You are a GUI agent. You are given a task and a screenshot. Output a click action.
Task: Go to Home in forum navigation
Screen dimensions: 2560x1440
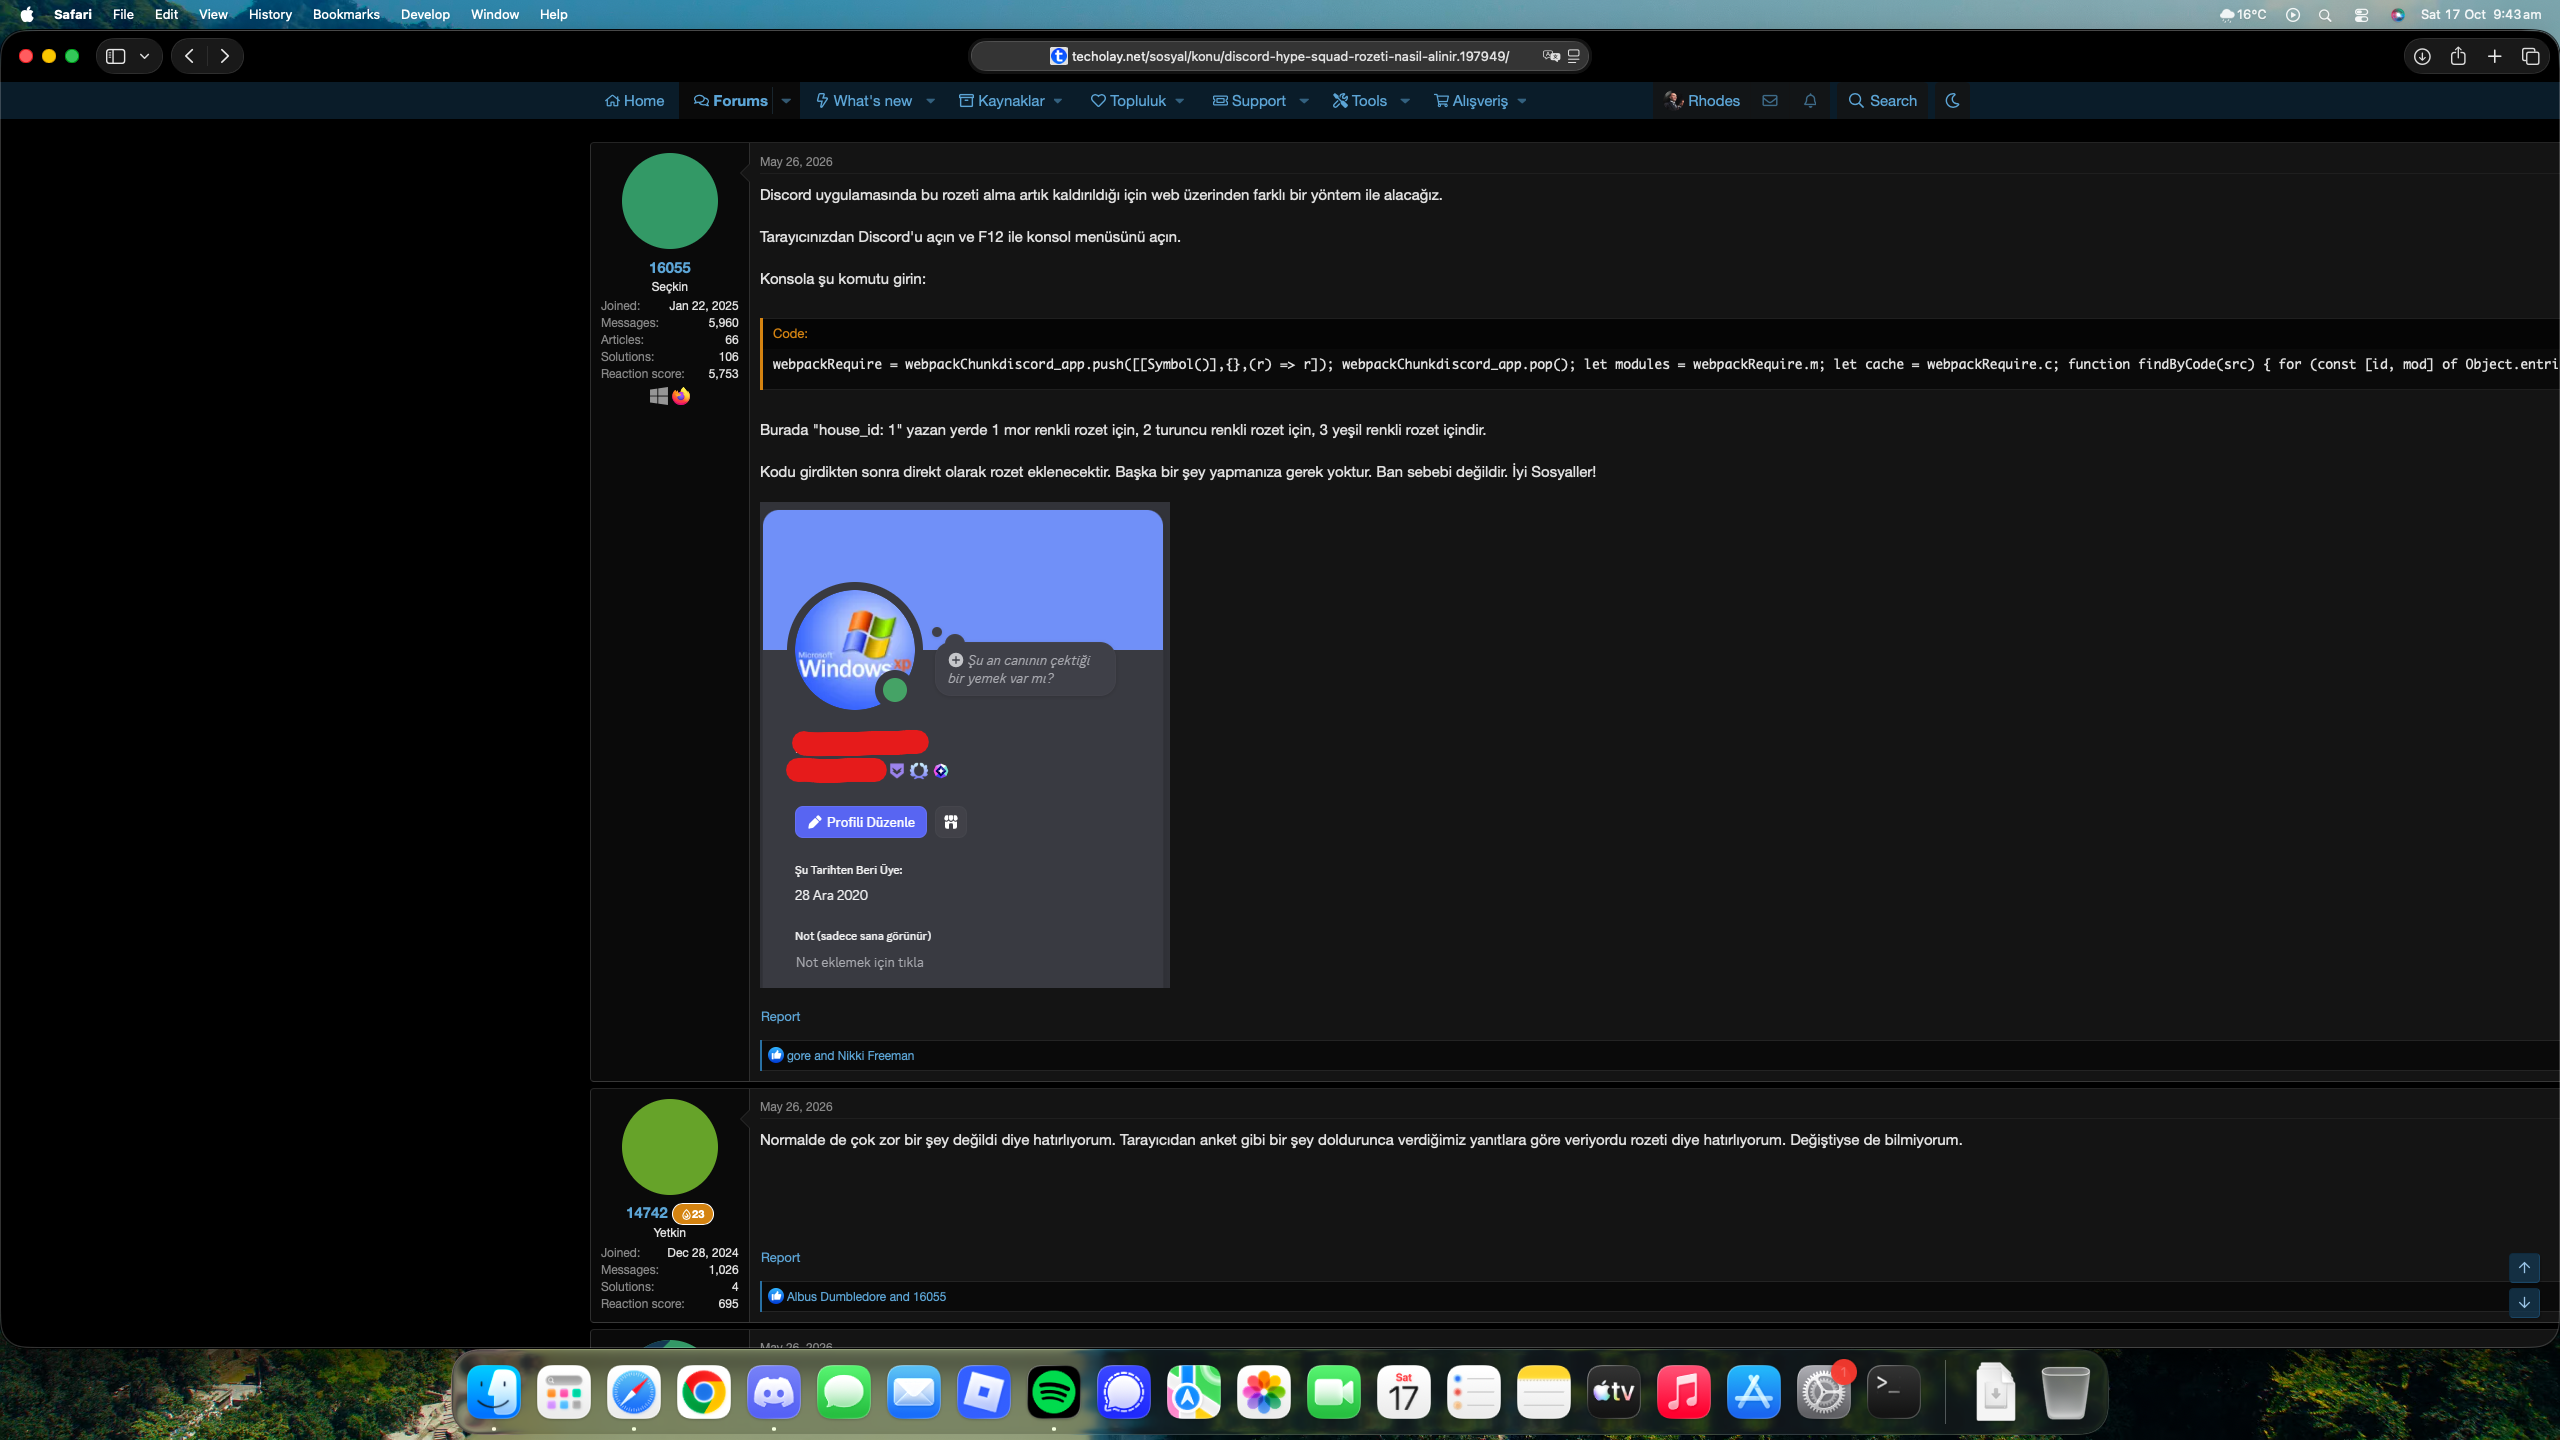pyautogui.click(x=634, y=100)
